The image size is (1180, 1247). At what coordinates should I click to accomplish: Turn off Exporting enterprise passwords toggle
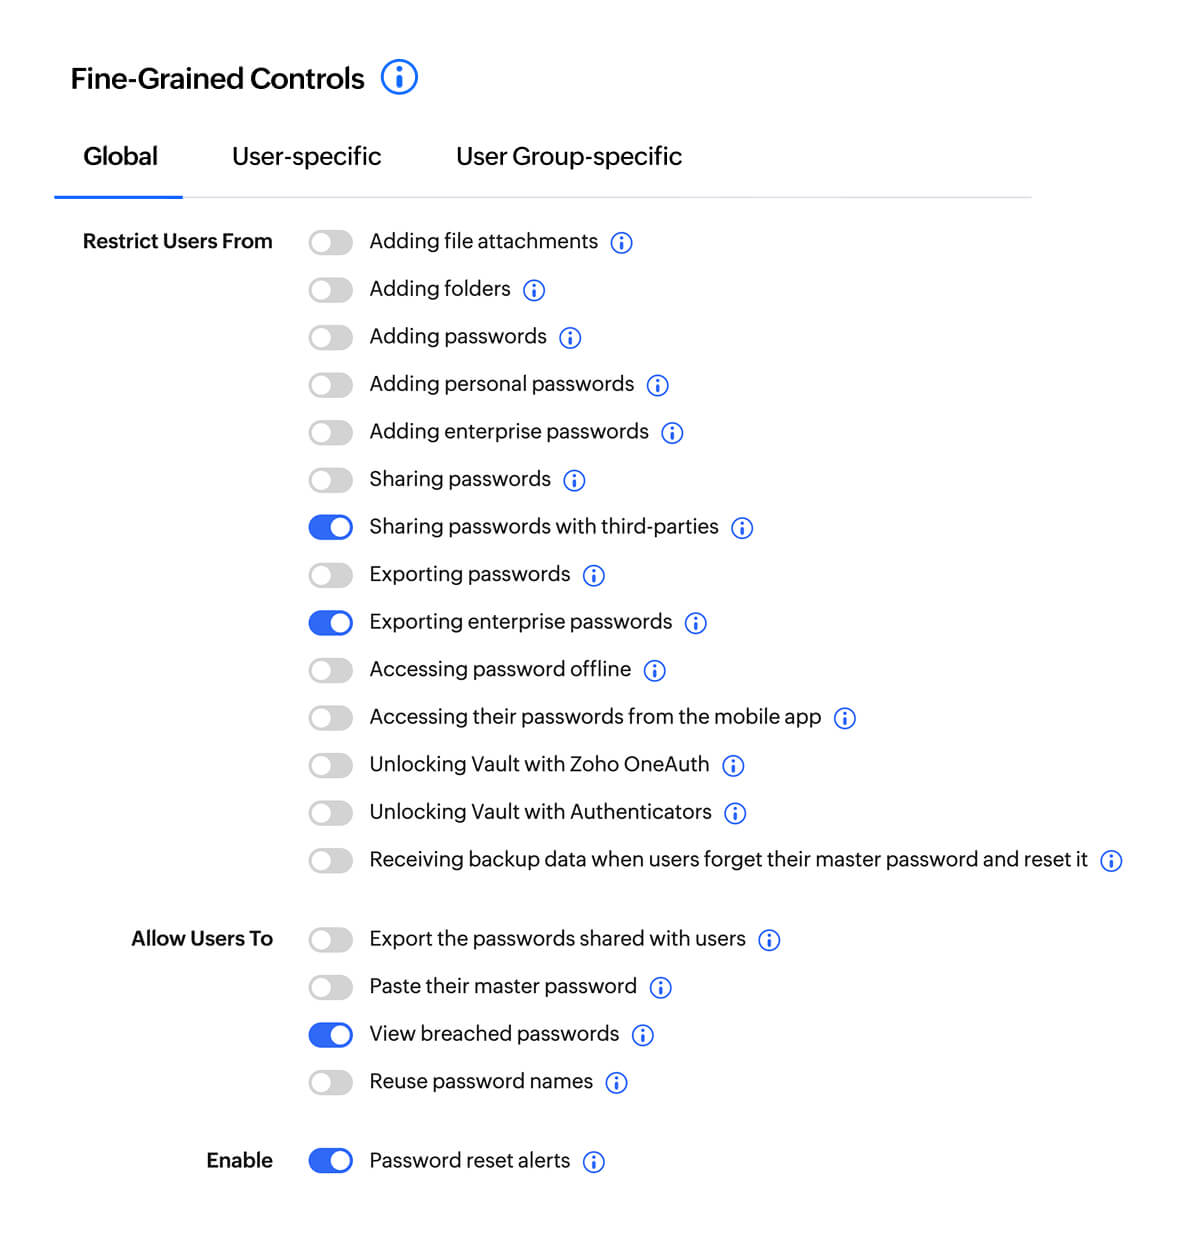(330, 622)
